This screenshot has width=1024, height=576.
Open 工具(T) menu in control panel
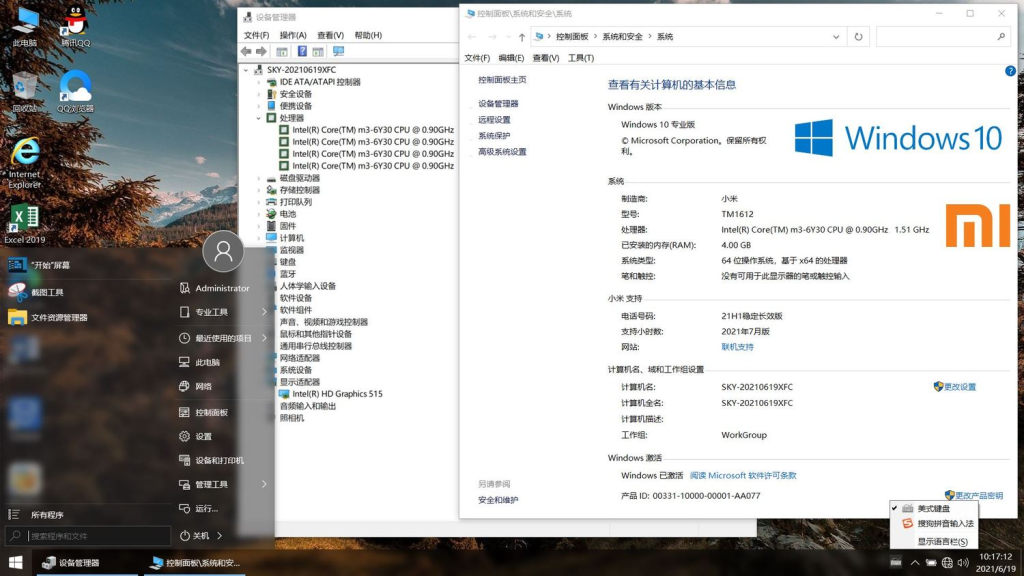point(581,58)
